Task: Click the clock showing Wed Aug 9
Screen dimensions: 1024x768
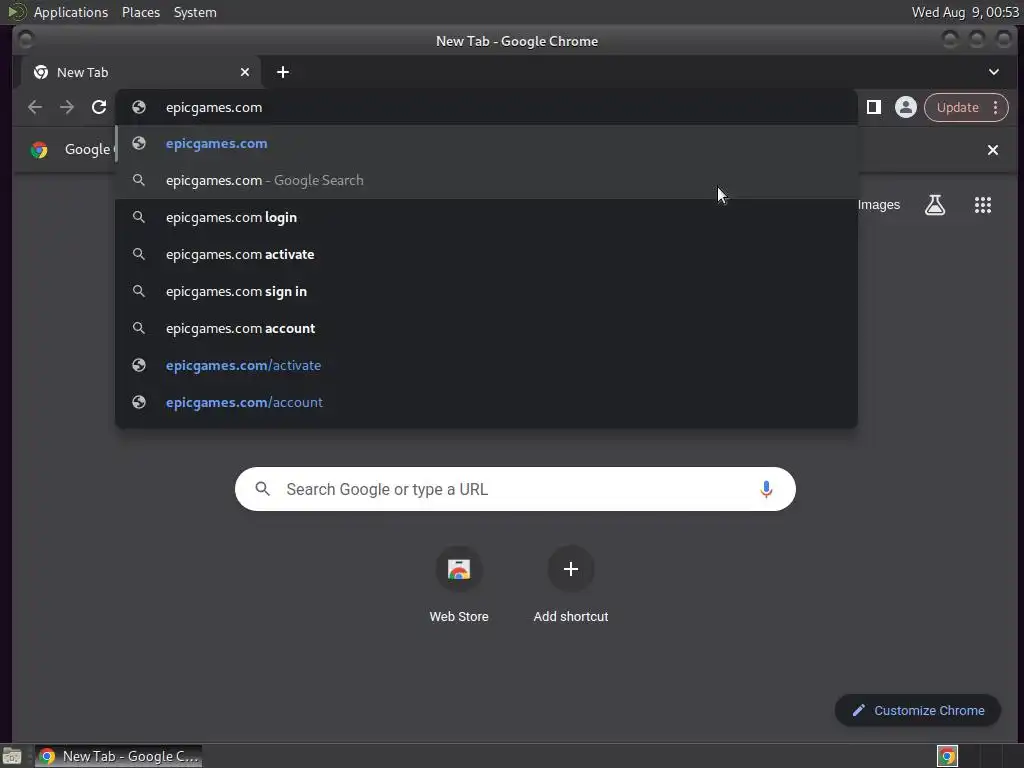Action: point(965,12)
